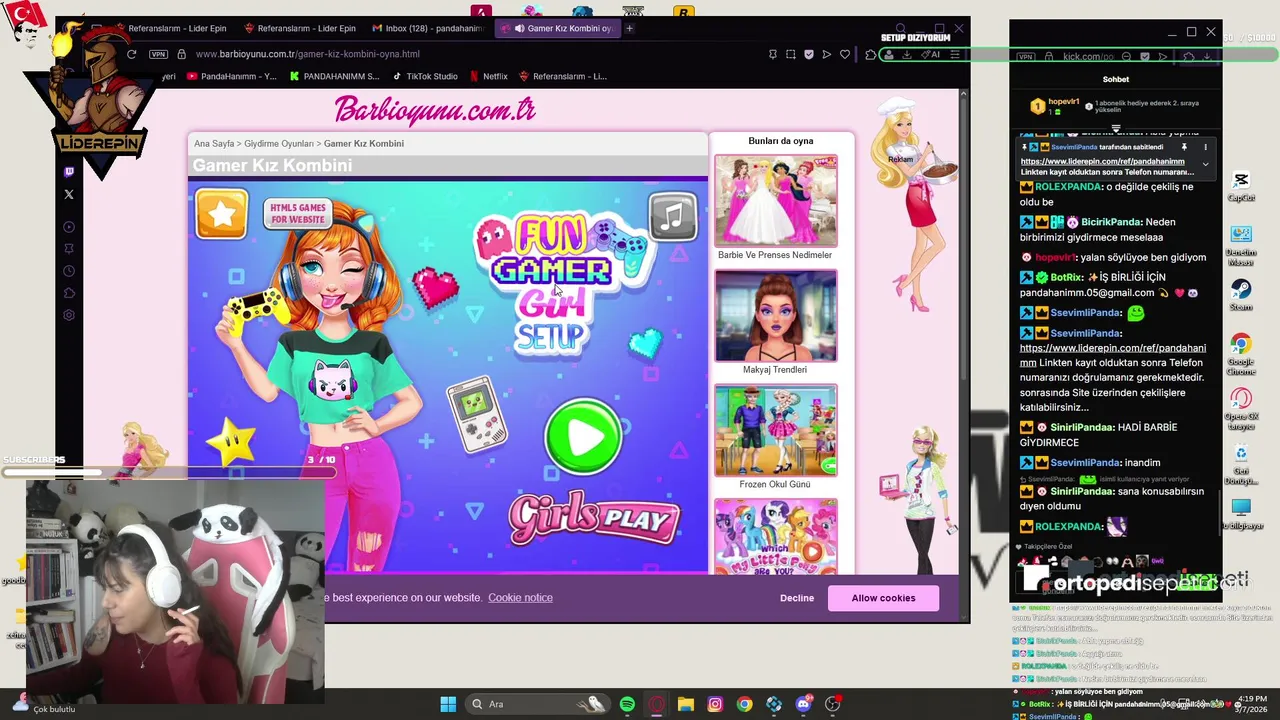Open OBS Studio from the taskbar
This screenshot has width=1280, height=720.
[832, 704]
